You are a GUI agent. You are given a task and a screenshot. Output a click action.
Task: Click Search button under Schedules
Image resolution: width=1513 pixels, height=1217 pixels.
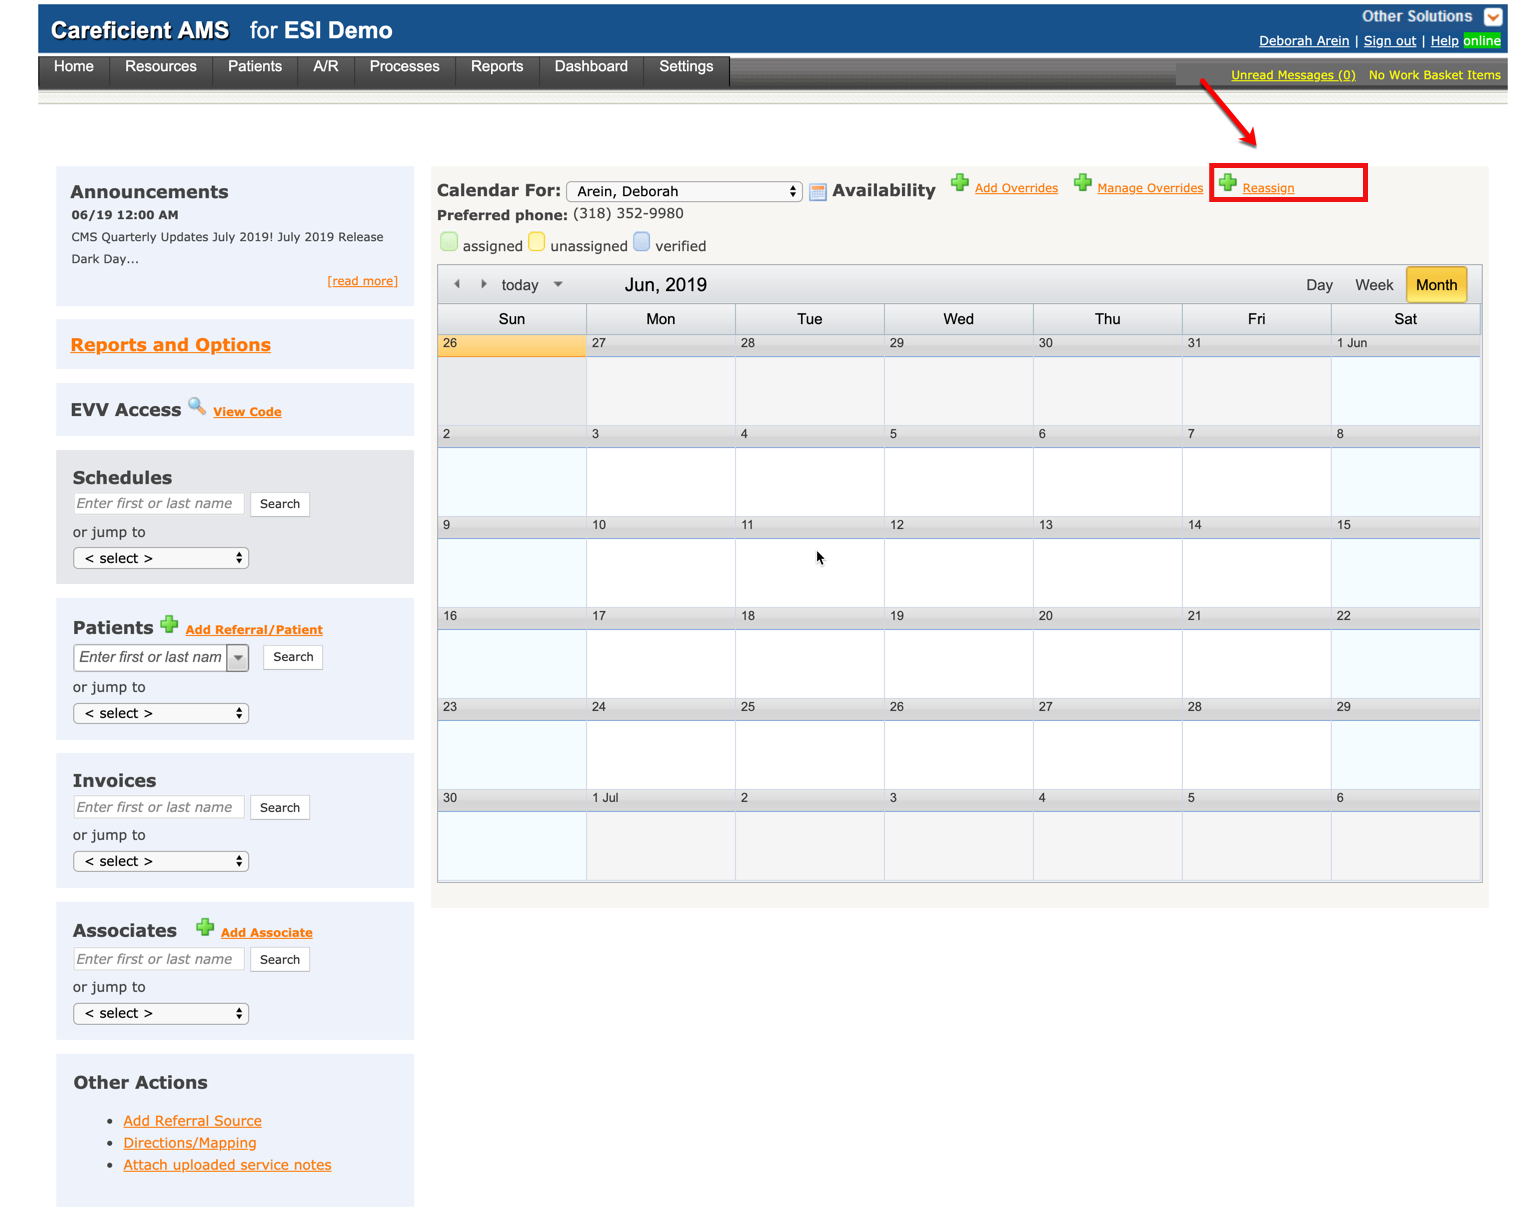pyautogui.click(x=280, y=504)
